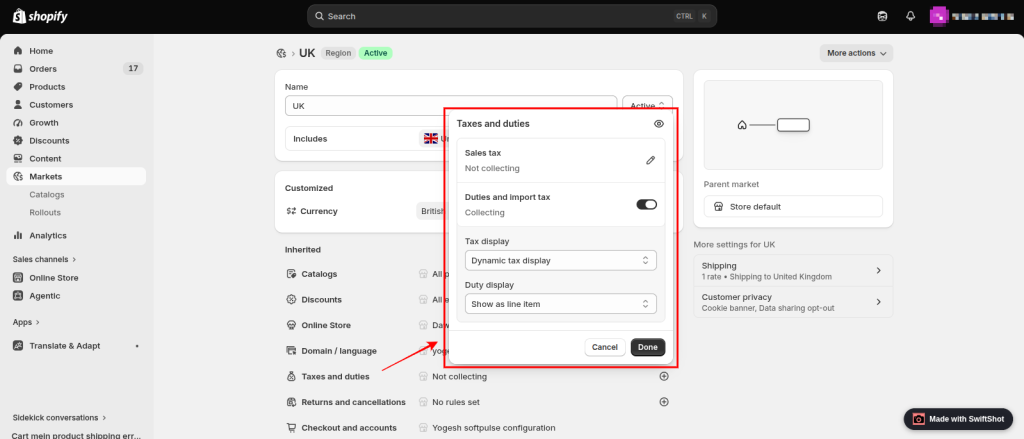Screen dimensions: 1024x439
Task: Open the Rollouts submenu item
Action: [45, 212]
